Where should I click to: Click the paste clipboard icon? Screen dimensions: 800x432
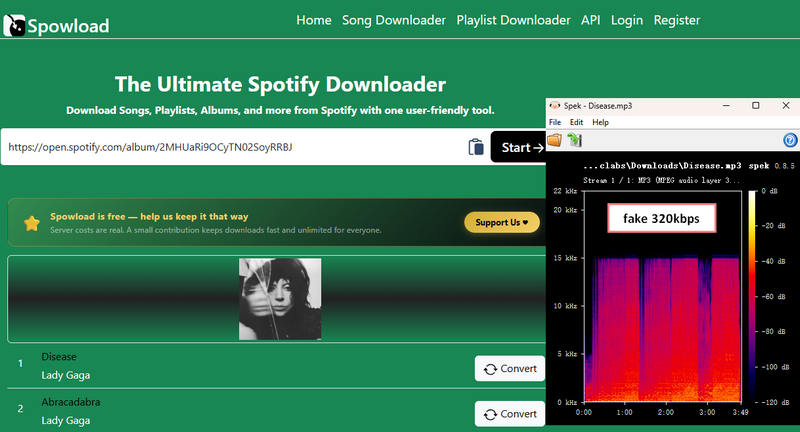click(476, 147)
